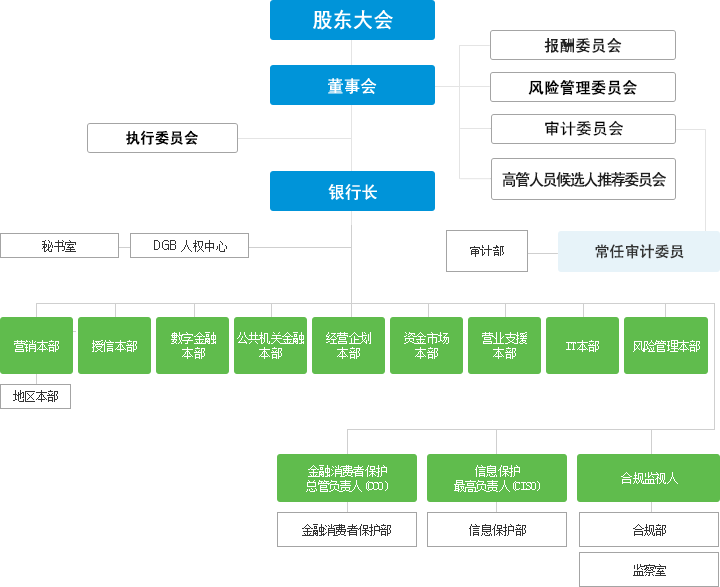Click the 数字金融本部 green box
Viewport: 720px width, 587px height.
(192, 346)
